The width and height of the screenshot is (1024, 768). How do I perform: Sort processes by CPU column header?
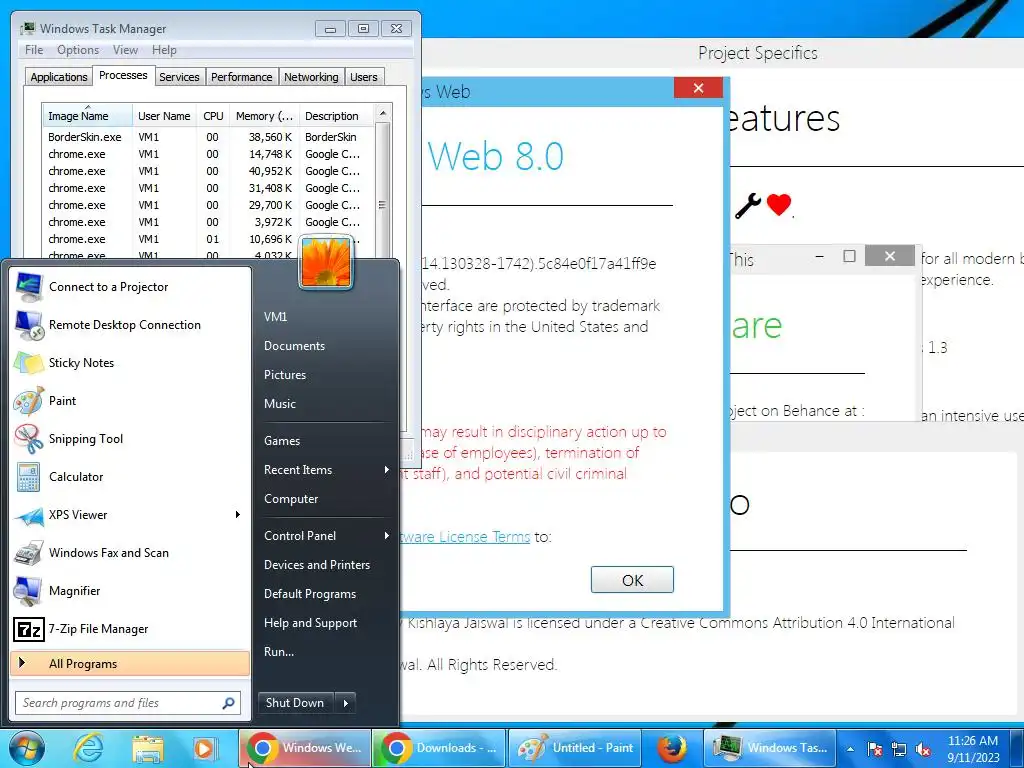point(213,116)
